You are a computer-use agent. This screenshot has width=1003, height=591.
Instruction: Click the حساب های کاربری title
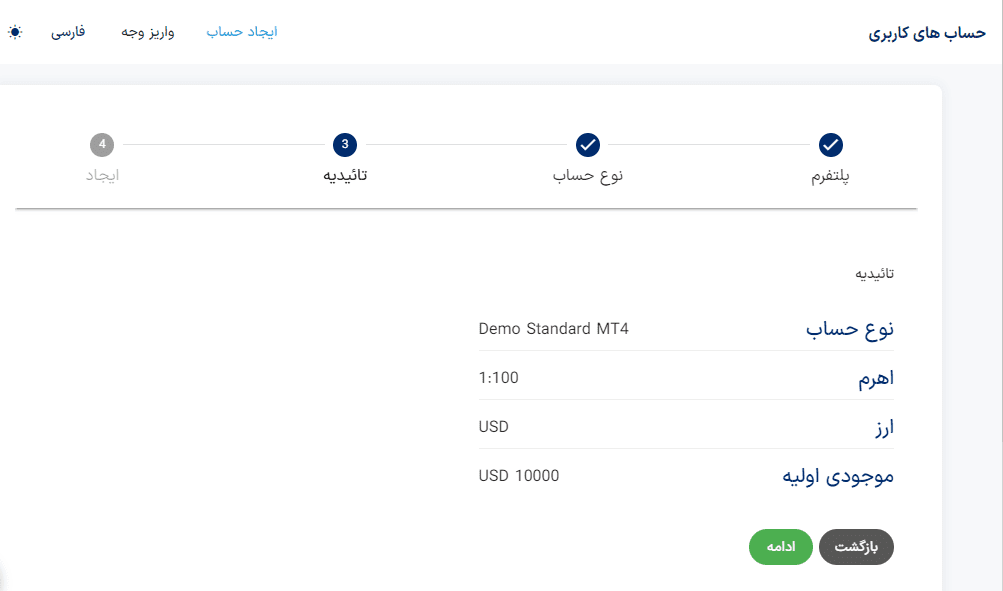pos(927,33)
